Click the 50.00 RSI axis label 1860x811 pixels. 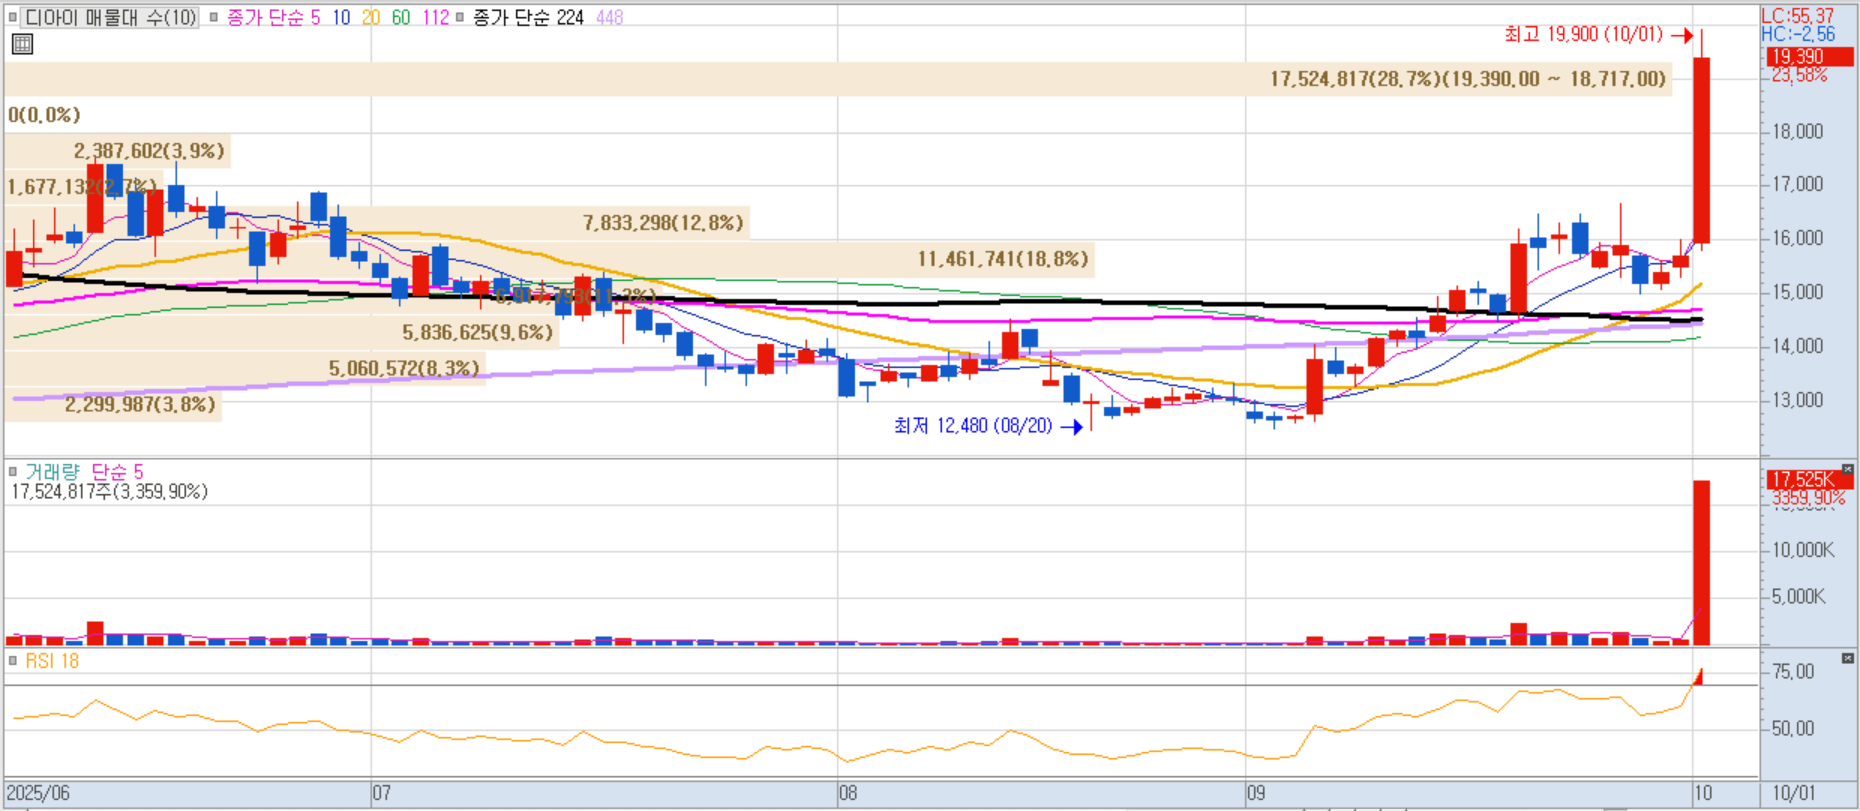click(1792, 729)
